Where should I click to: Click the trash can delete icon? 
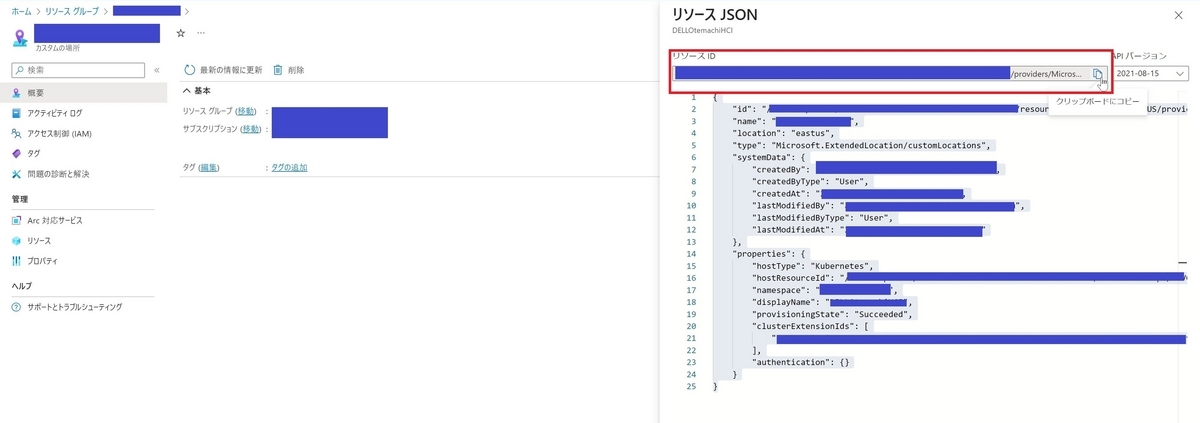click(x=278, y=70)
